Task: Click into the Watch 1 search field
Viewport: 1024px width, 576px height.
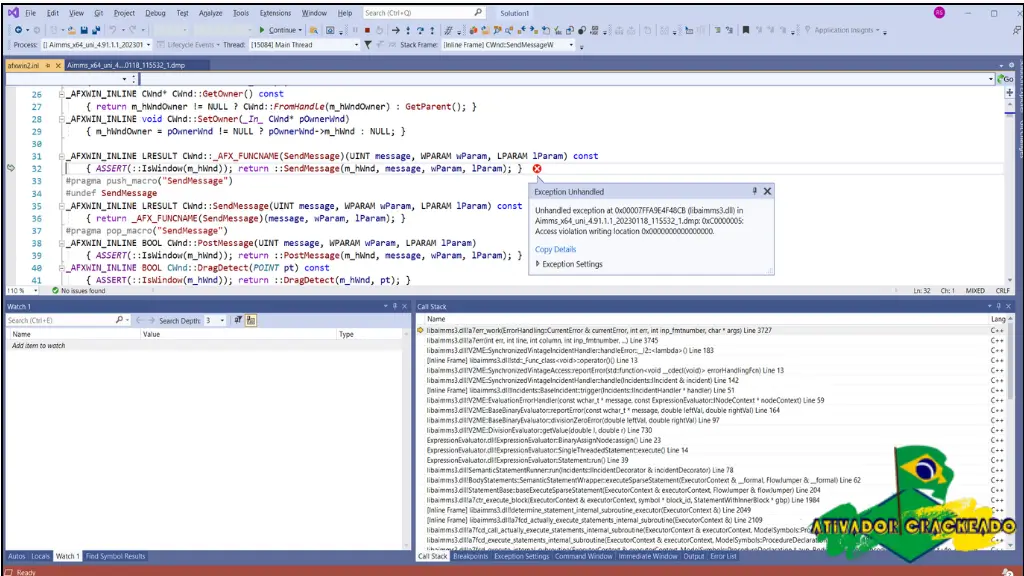Action: pos(60,320)
